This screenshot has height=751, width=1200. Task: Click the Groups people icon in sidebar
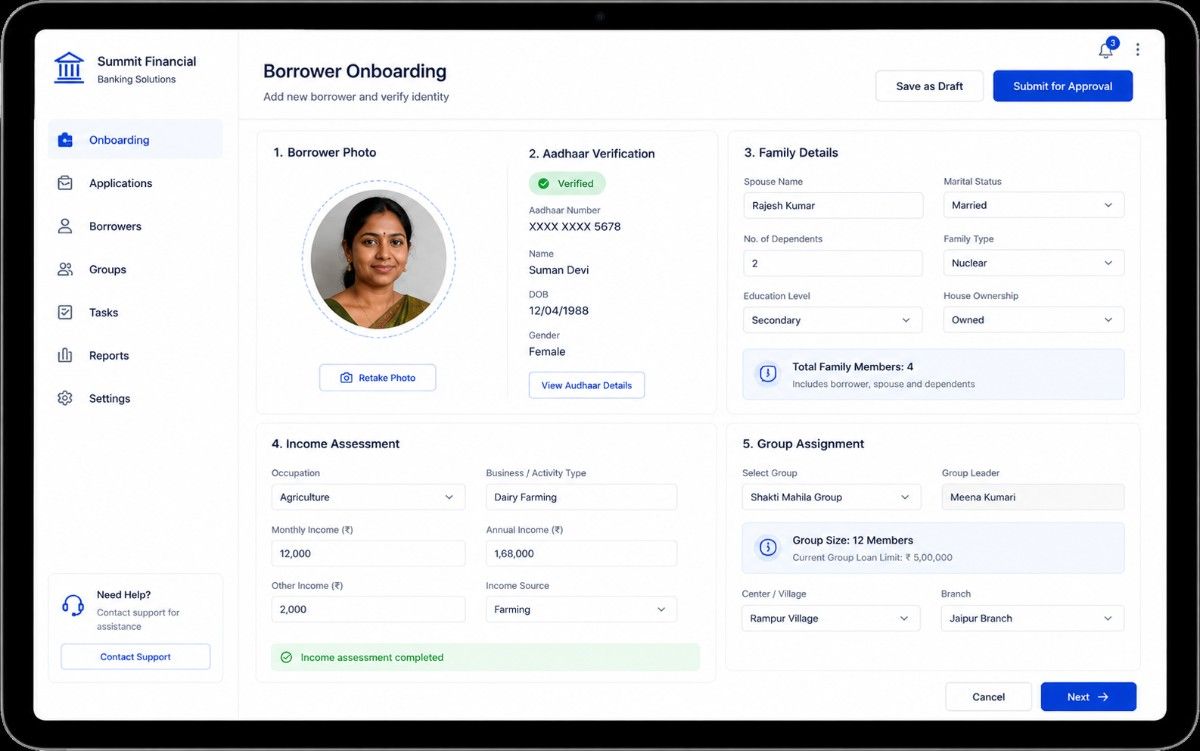pyautogui.click(x=65, y=269)
